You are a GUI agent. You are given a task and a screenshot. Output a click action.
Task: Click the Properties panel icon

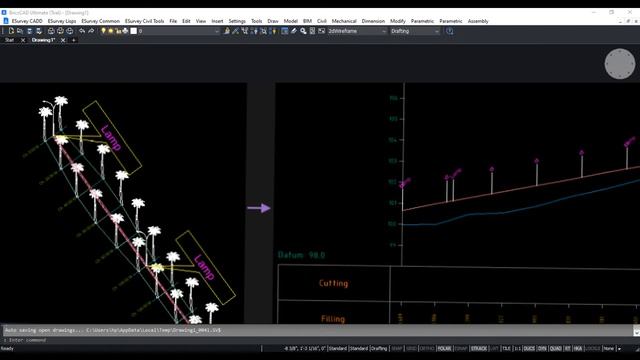[x=284, y=31]
